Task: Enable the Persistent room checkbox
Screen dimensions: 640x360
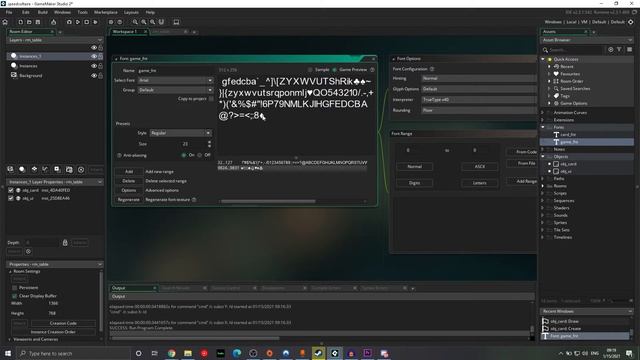Action: tap(15, 288)
